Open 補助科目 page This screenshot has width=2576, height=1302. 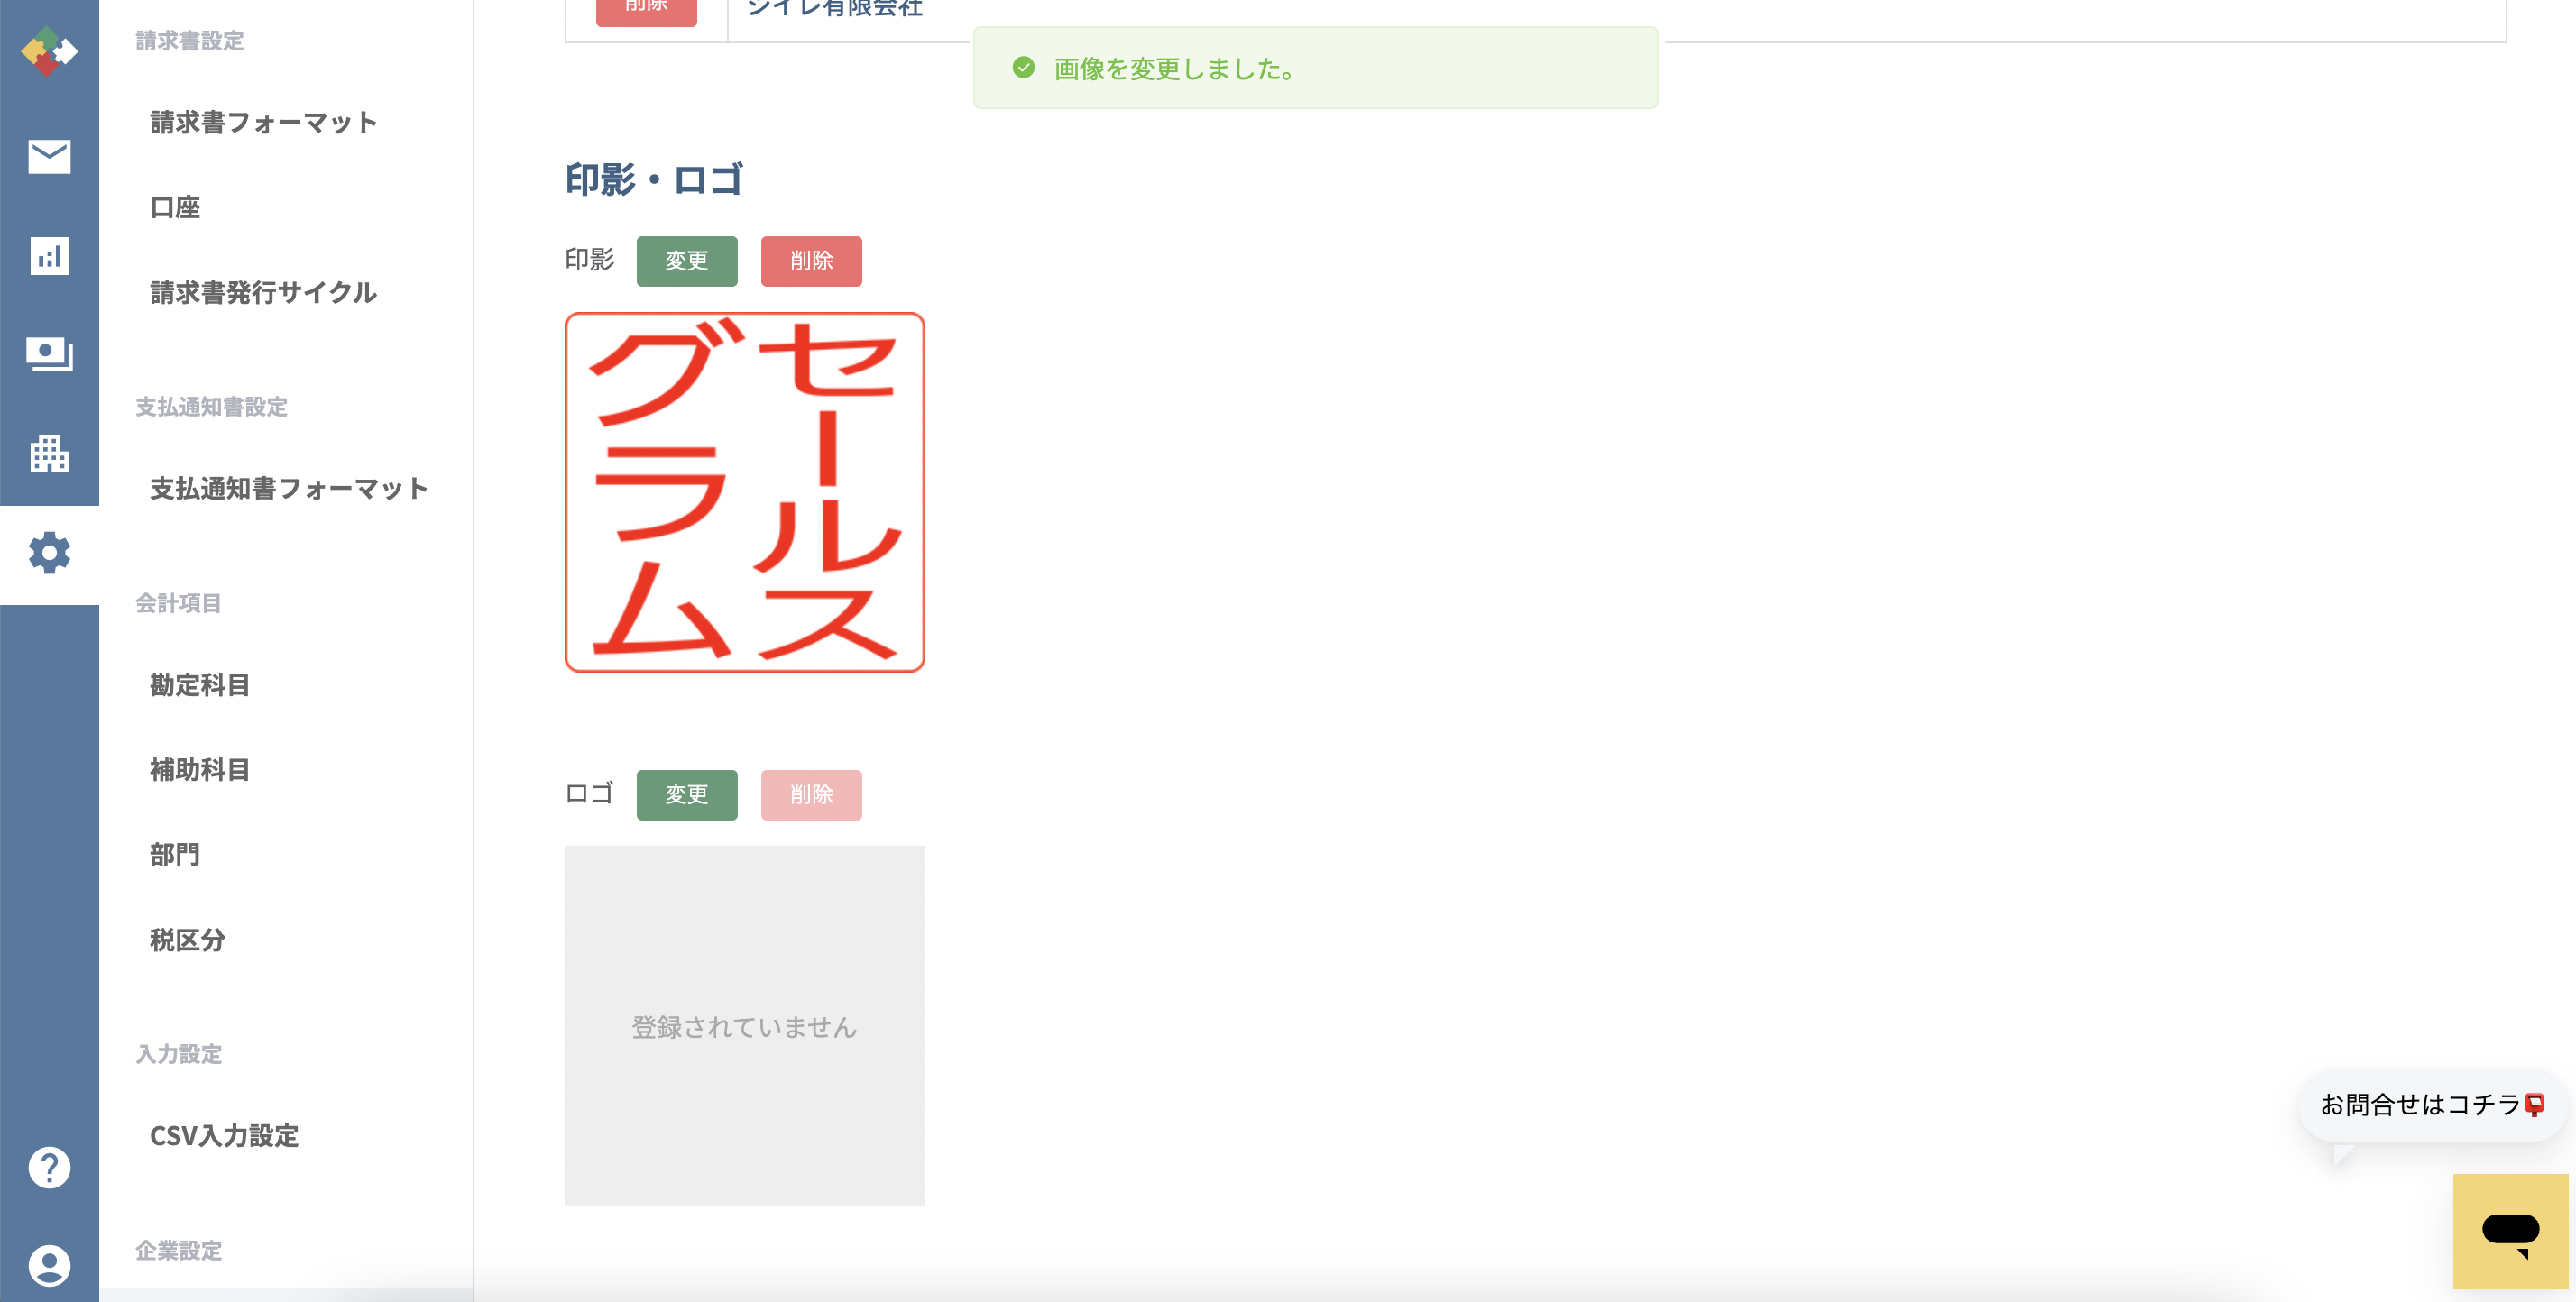click(x=200, y=770)
